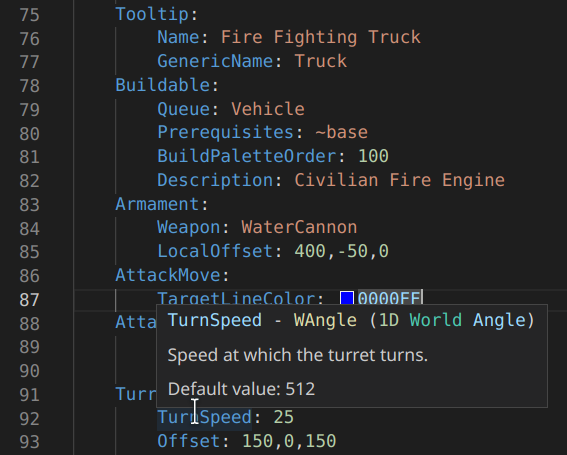Click line number 93 in the gutter

coord(29,442)
